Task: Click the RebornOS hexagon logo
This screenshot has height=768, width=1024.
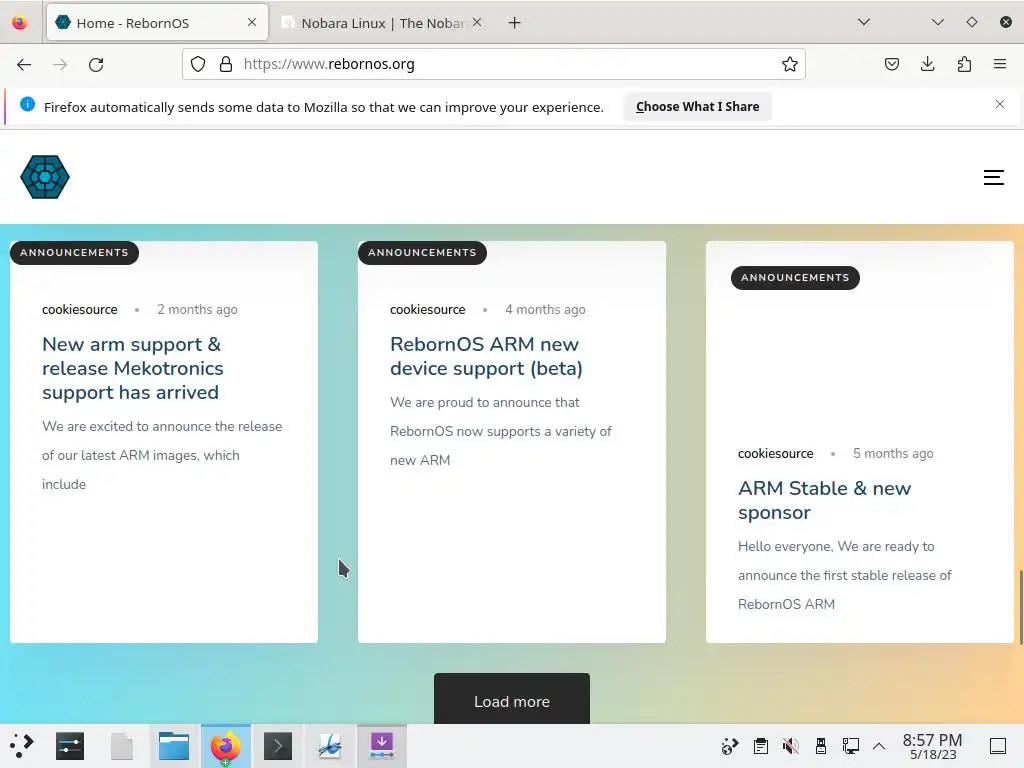Action: click(45, 177)
